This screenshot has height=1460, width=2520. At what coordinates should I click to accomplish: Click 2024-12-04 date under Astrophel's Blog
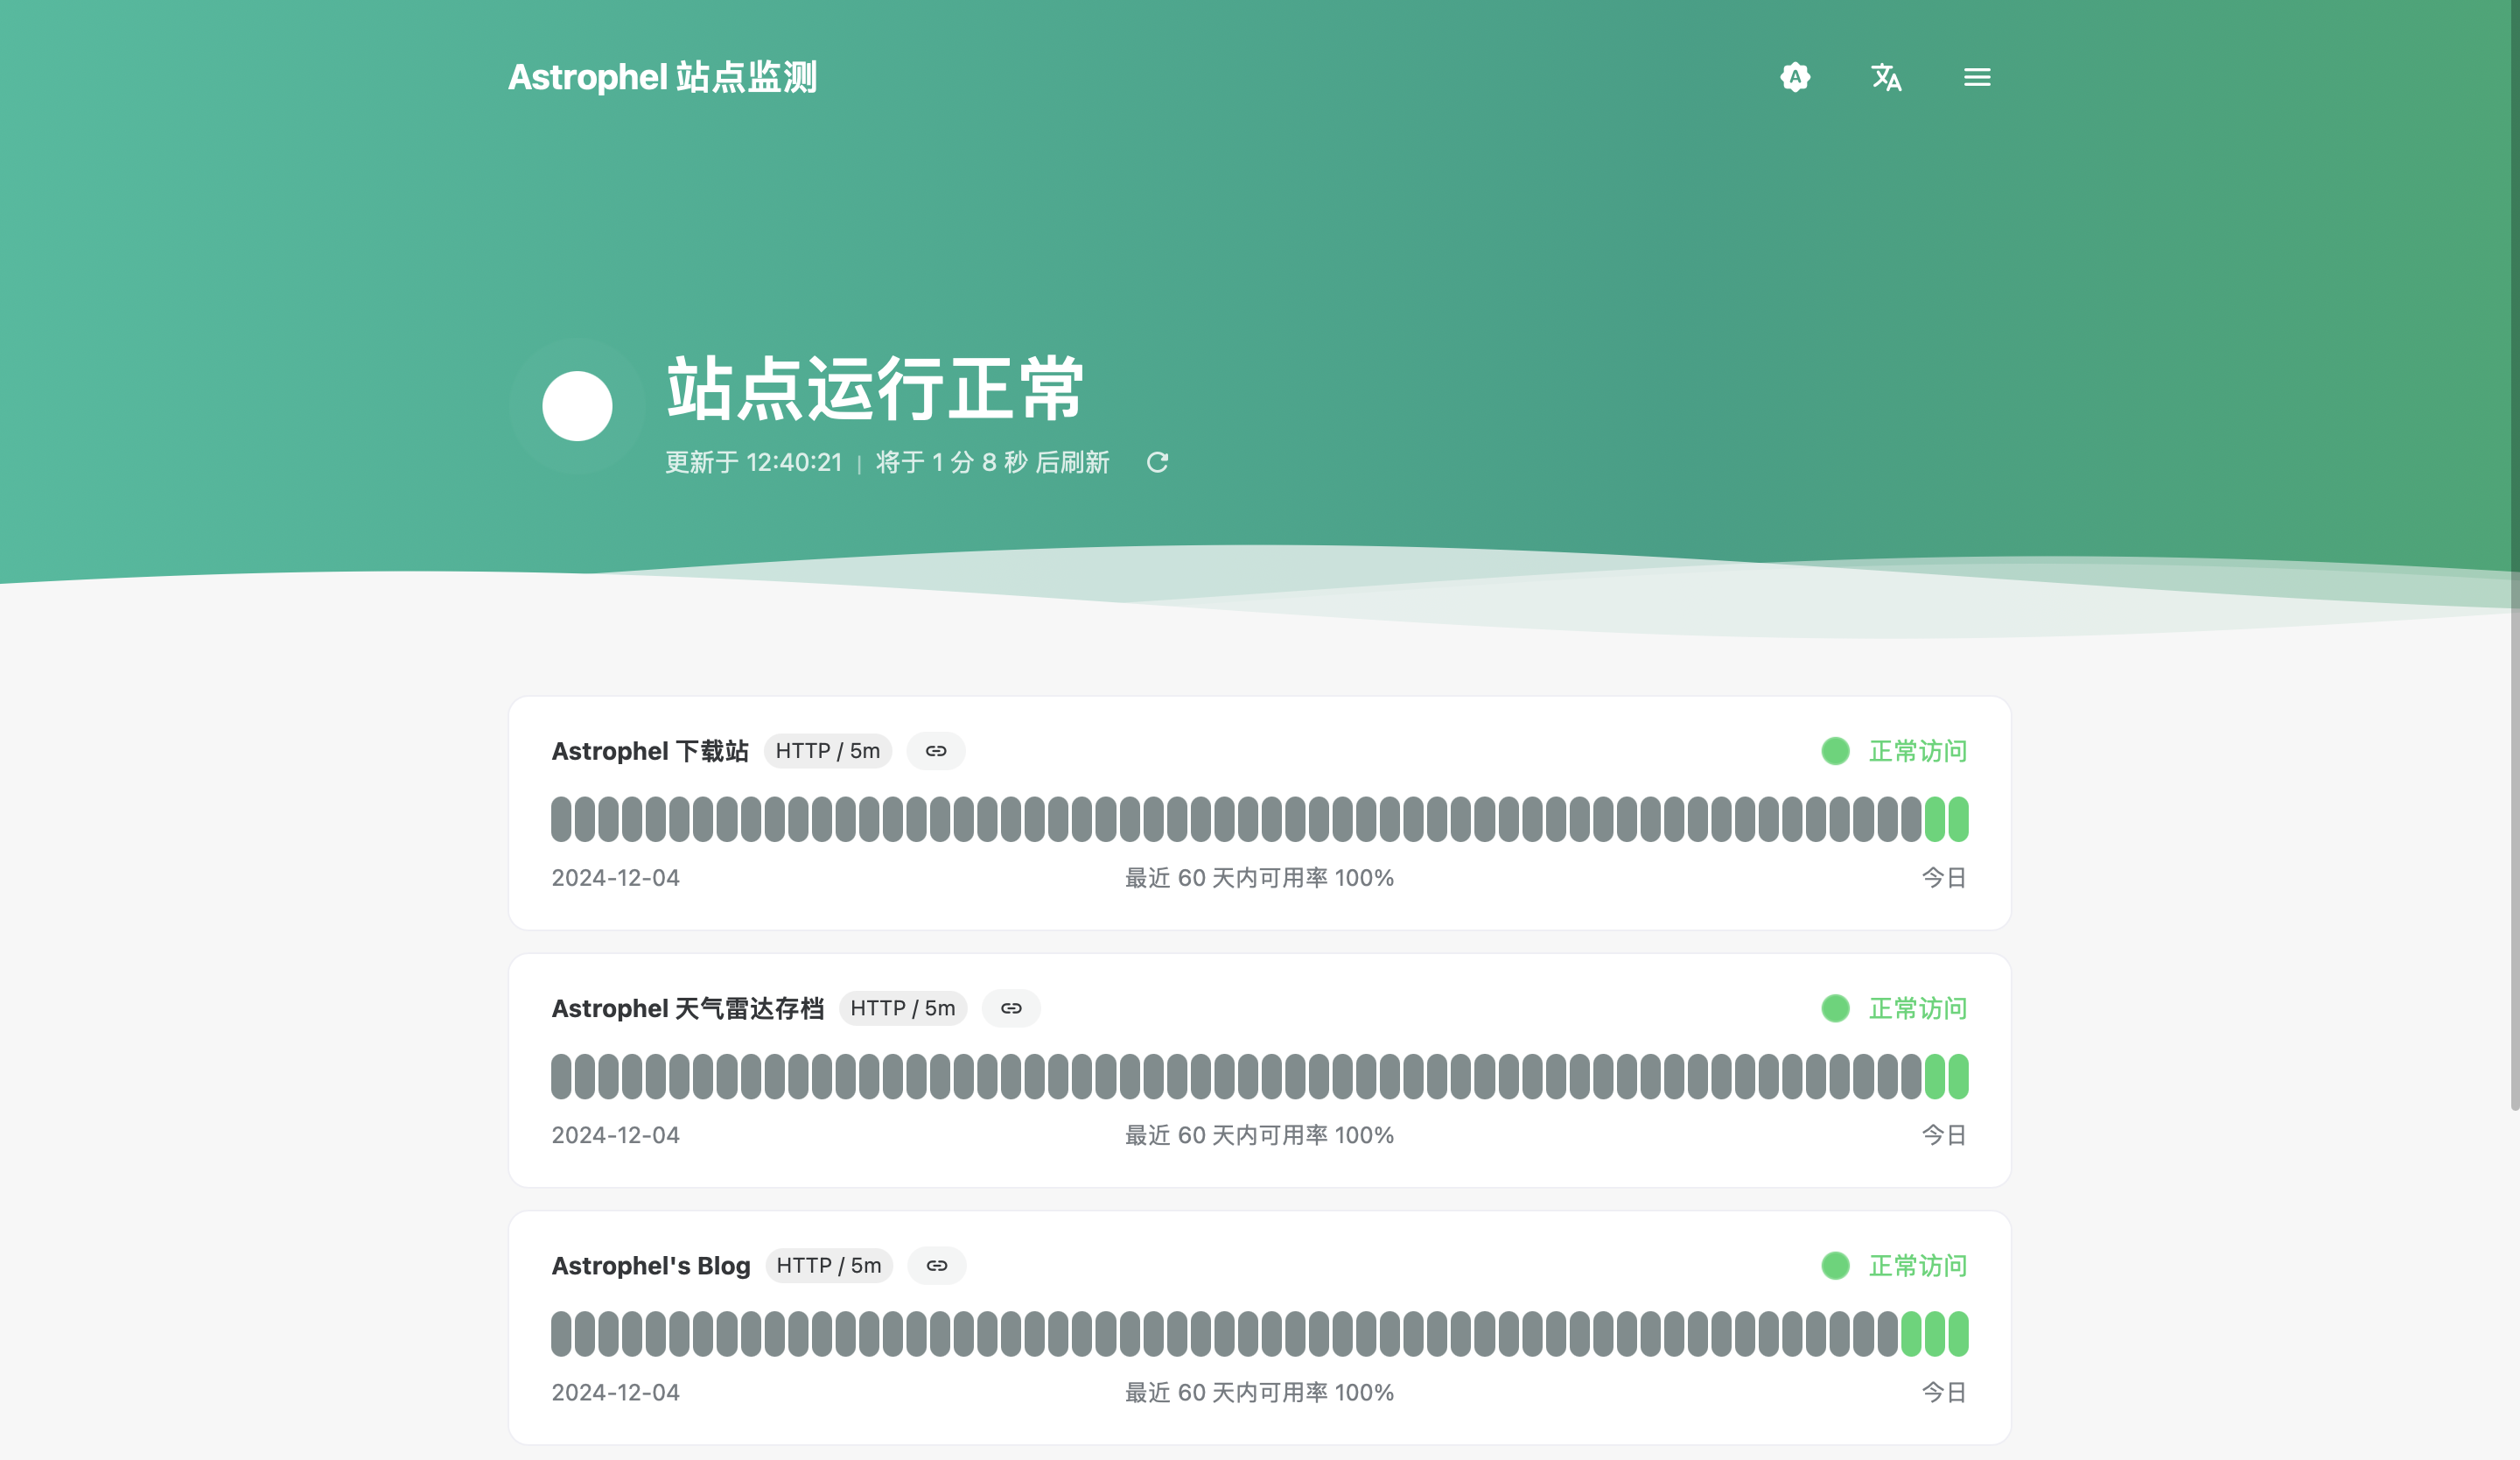[615, 1393]
